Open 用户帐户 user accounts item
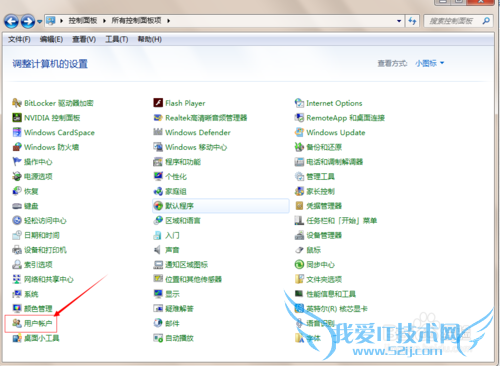 [x=32, y=323]
